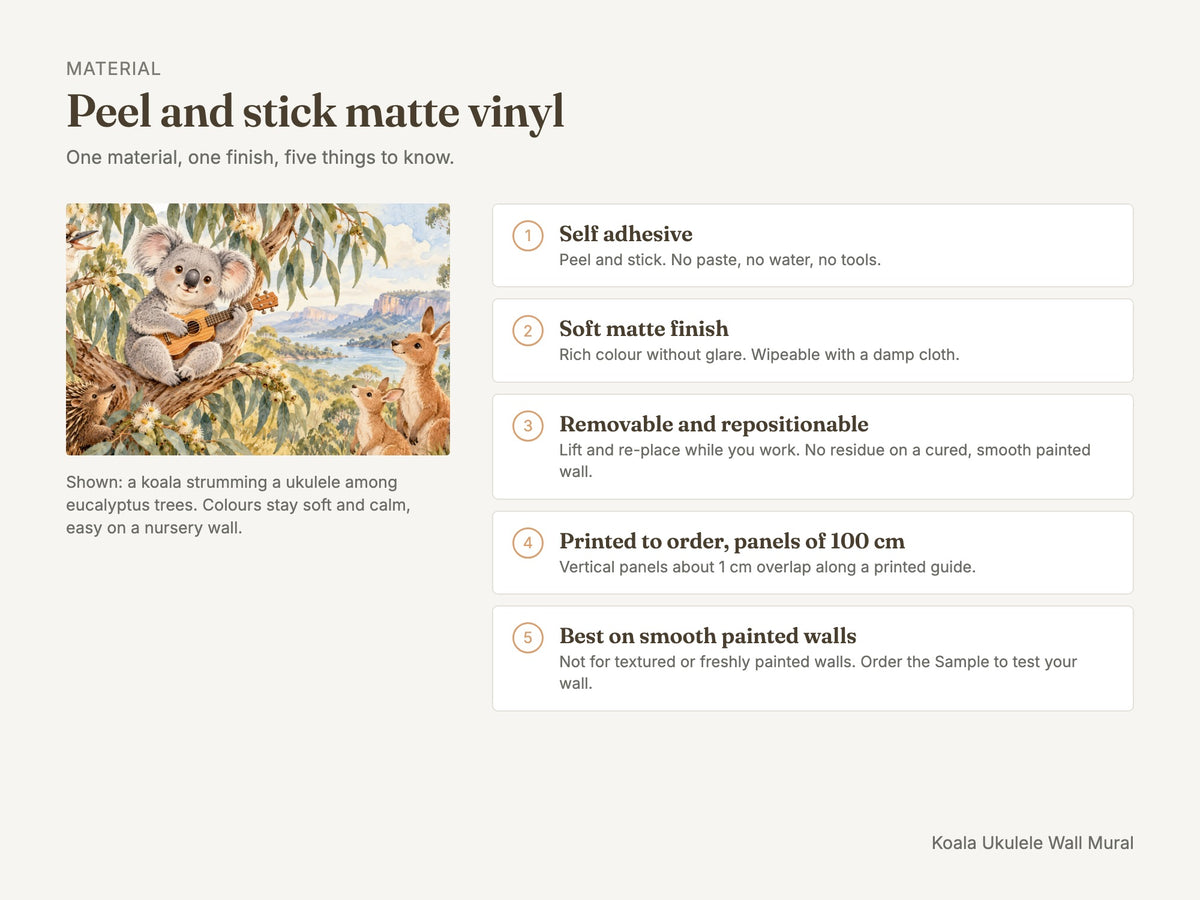
Task: Click the number 3 circle icon
Action: [x=528, y=426]
